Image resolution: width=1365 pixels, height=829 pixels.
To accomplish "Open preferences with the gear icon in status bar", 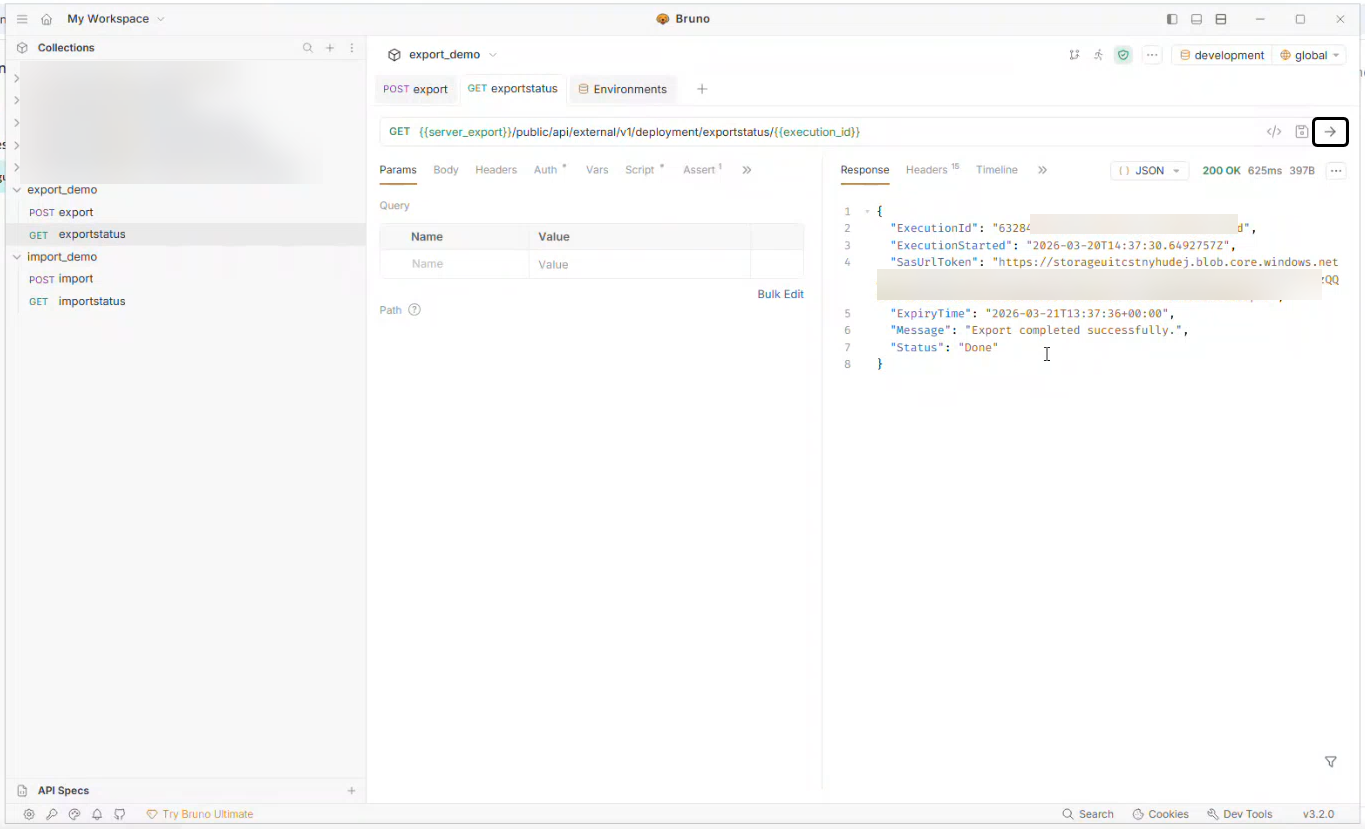I will (x=29, y=814).
